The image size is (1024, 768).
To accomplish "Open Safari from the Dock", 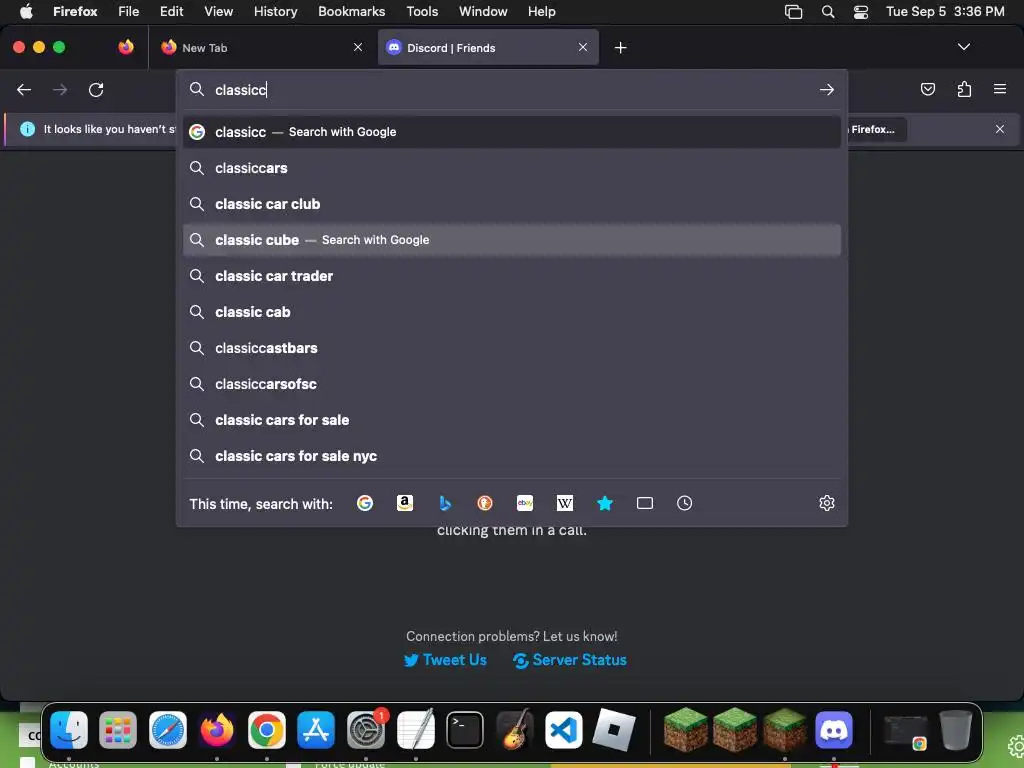I will (168, 730).
